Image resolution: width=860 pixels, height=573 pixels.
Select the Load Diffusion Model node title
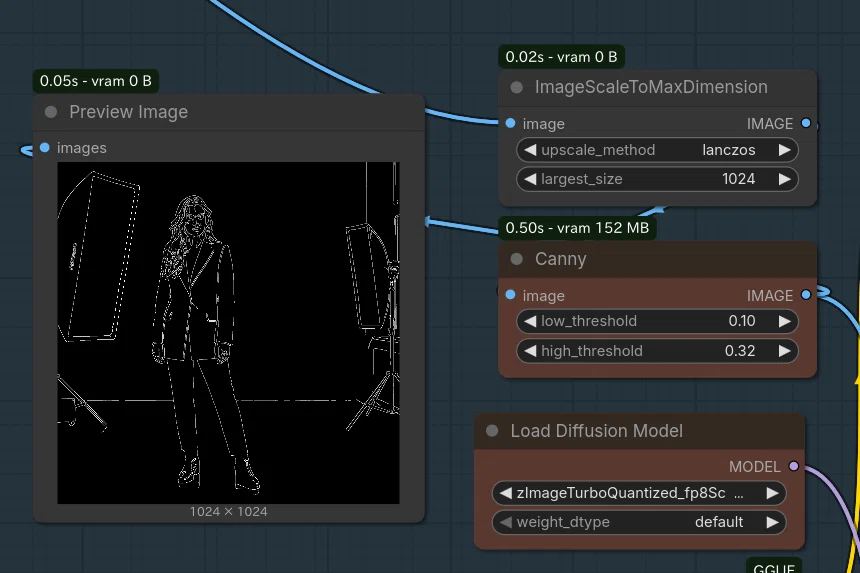pyautogui.click(x=597, y=431)
